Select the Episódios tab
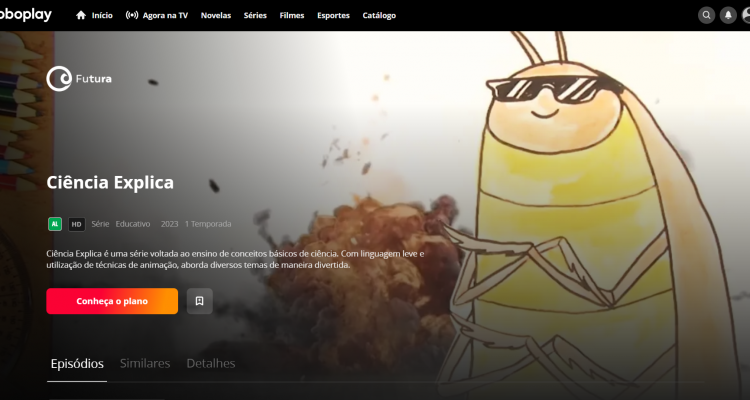750x400 pixels. pyautogui.click(x=77, y=364)
